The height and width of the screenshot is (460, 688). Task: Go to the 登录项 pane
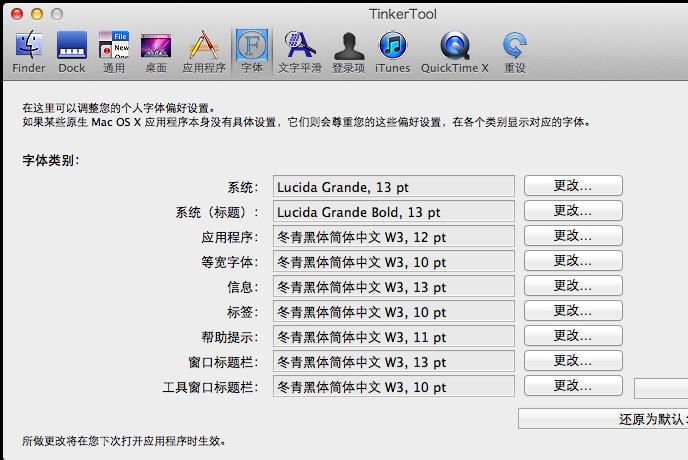[x=348, y=52]
